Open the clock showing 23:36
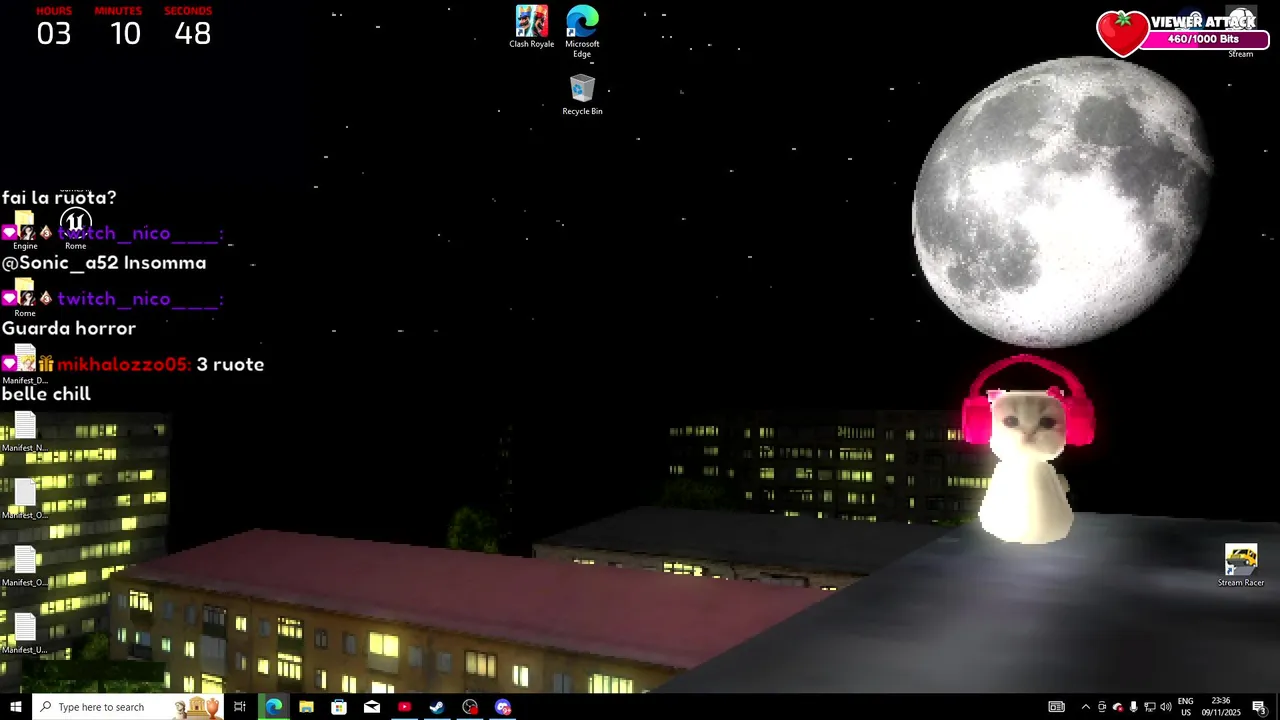The image size is (1280, 720). (x=1221, y=707)
